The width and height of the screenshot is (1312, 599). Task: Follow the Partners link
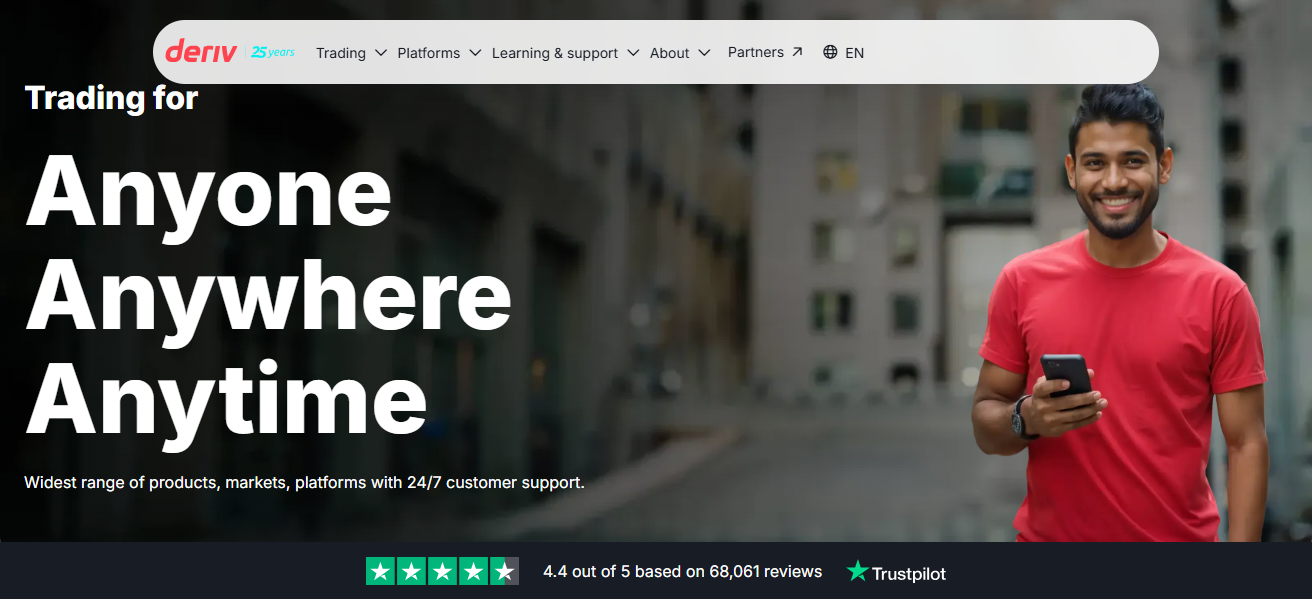click(756, 52)
